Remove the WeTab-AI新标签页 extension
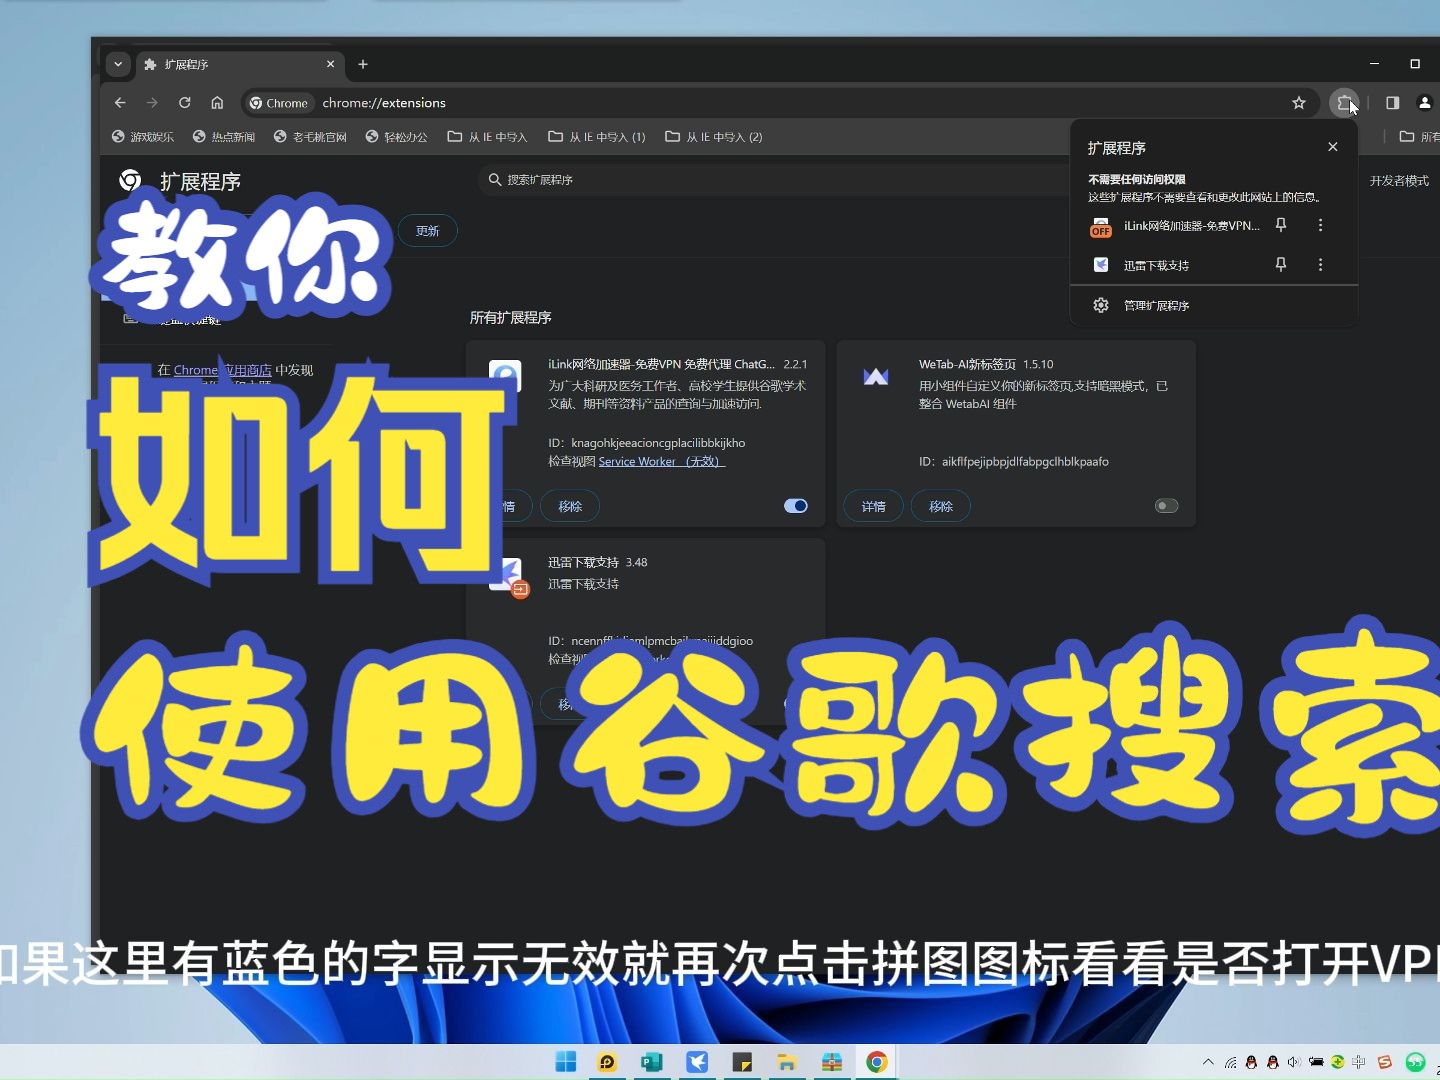 click(941, 506)
